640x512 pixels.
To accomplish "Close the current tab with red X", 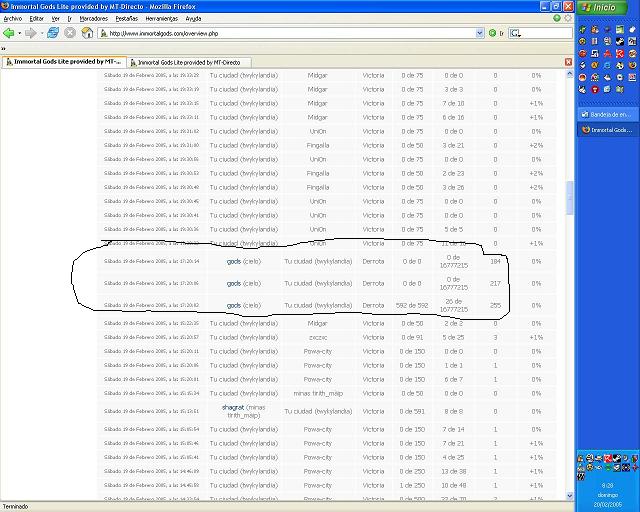I will point(568,62).
